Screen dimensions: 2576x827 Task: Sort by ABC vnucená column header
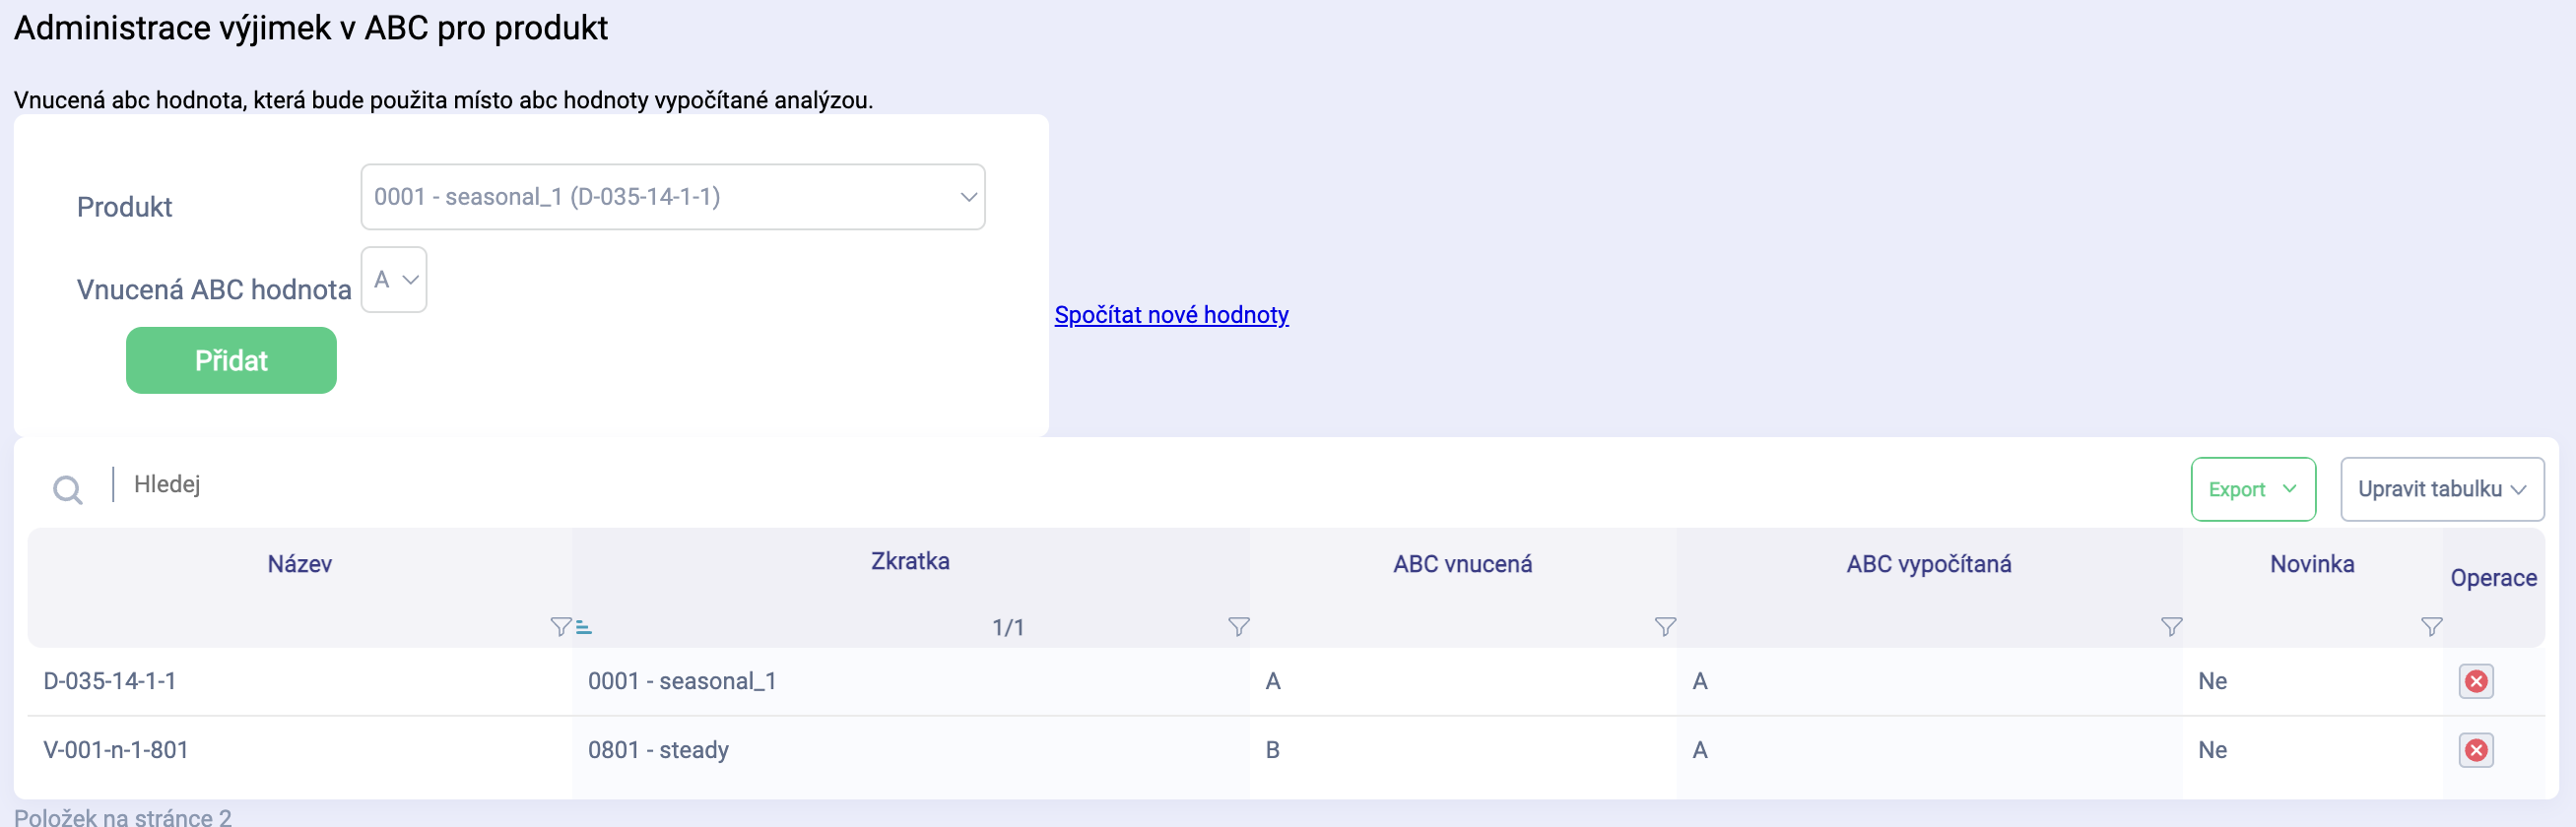1462,564
